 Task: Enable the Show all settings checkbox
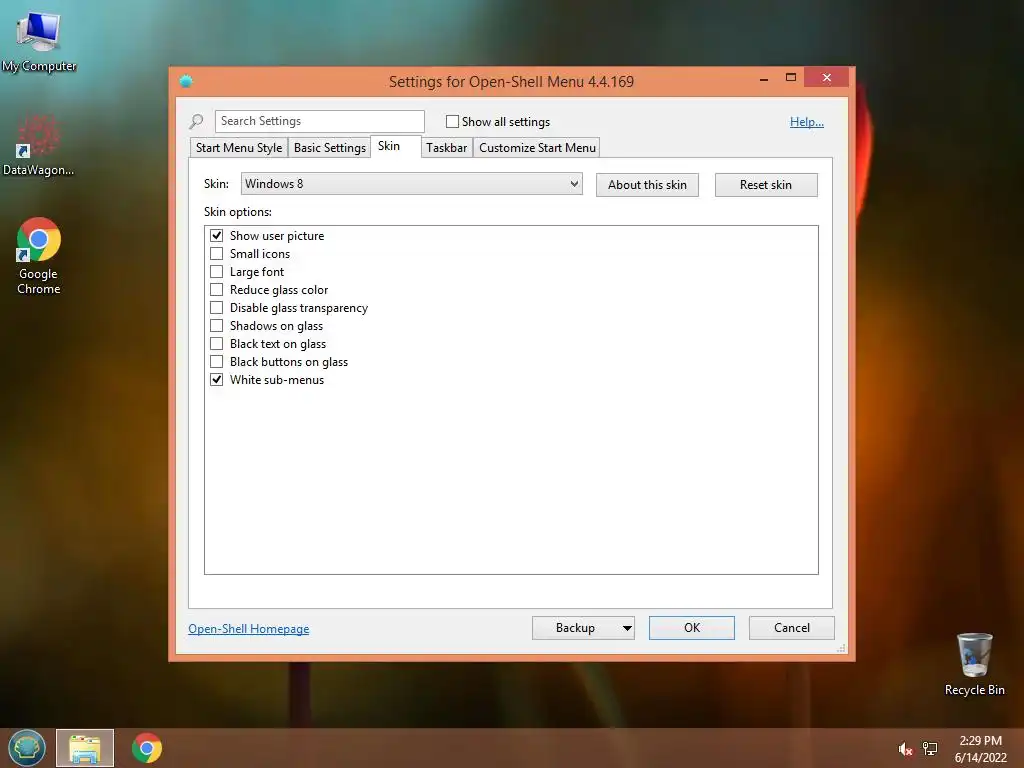[x=452, y=121]
